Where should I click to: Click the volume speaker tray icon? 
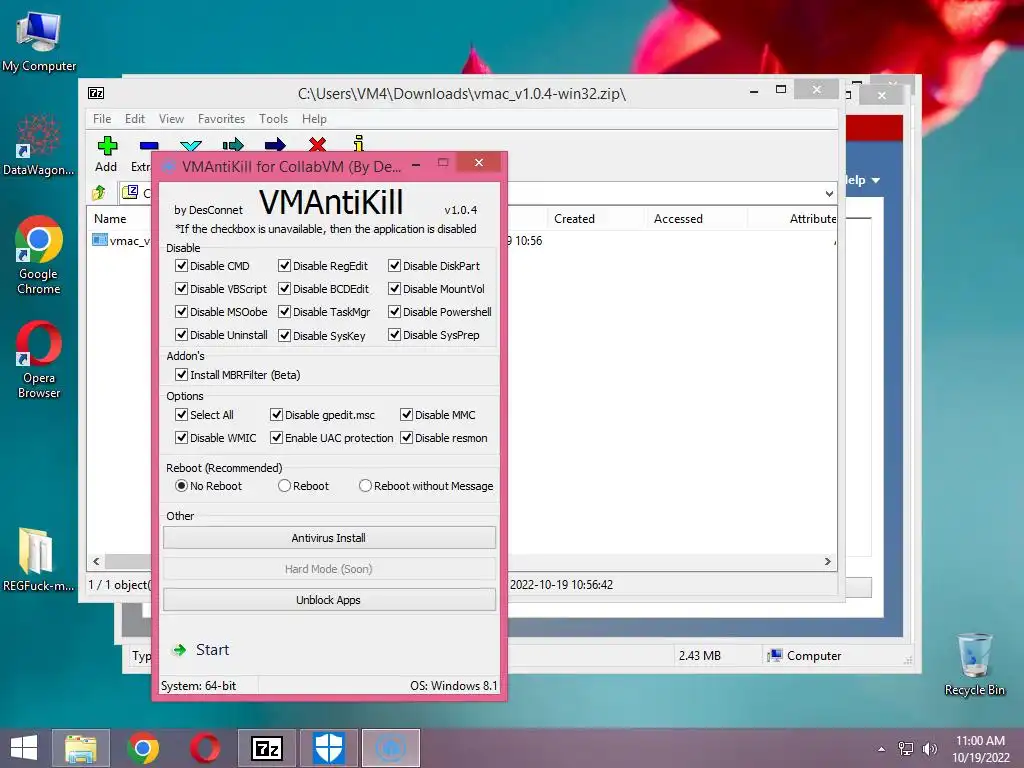pos(929,749)
